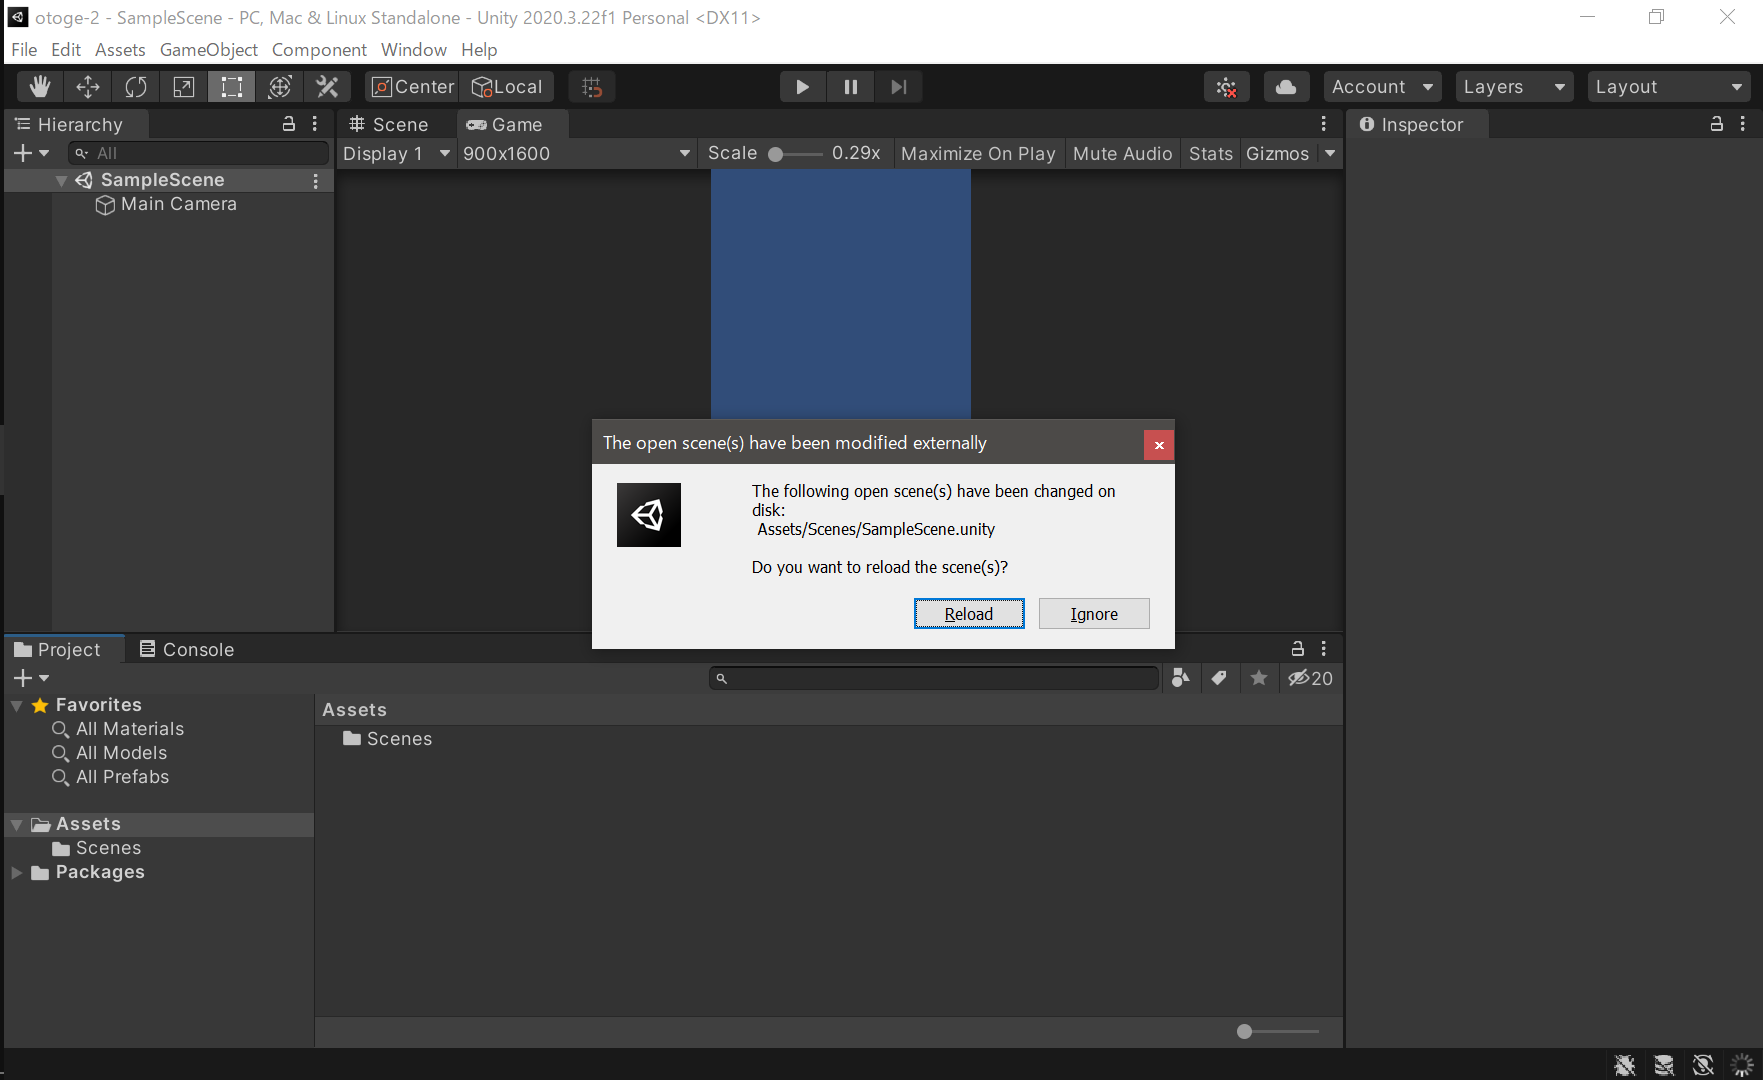Select the Move tool
Screen dimensions: 1763x1080
click(x=88, y=87)
